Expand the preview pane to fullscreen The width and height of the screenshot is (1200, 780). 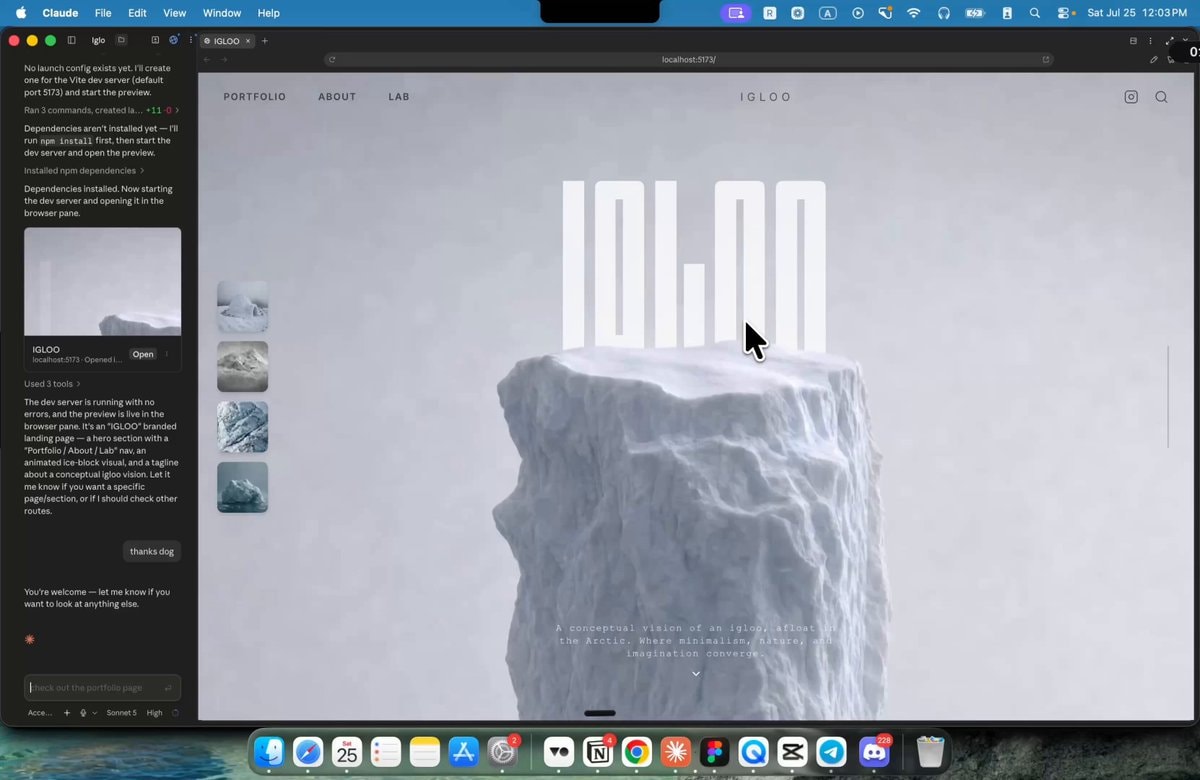coord(1170,41)
